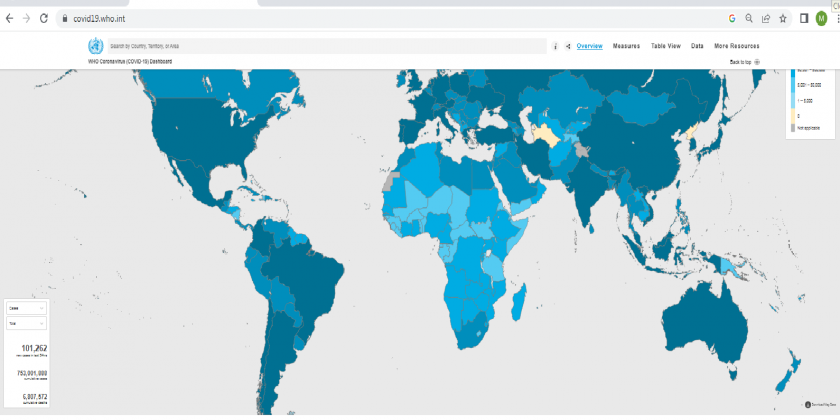Click the Back to top link
840x420 pixels.
(x=744, y=62)
